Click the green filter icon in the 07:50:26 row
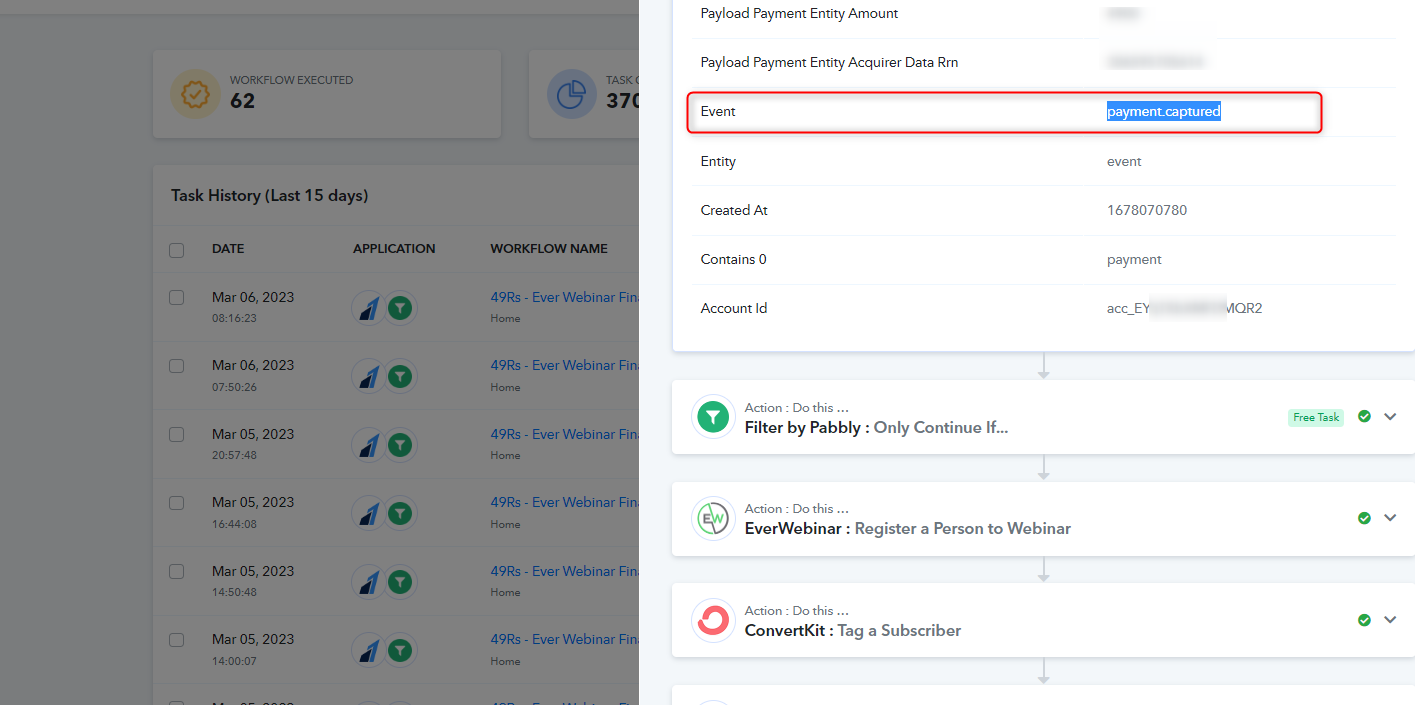This screenshot has width=1415, height=705. click(x=400, y=376)
